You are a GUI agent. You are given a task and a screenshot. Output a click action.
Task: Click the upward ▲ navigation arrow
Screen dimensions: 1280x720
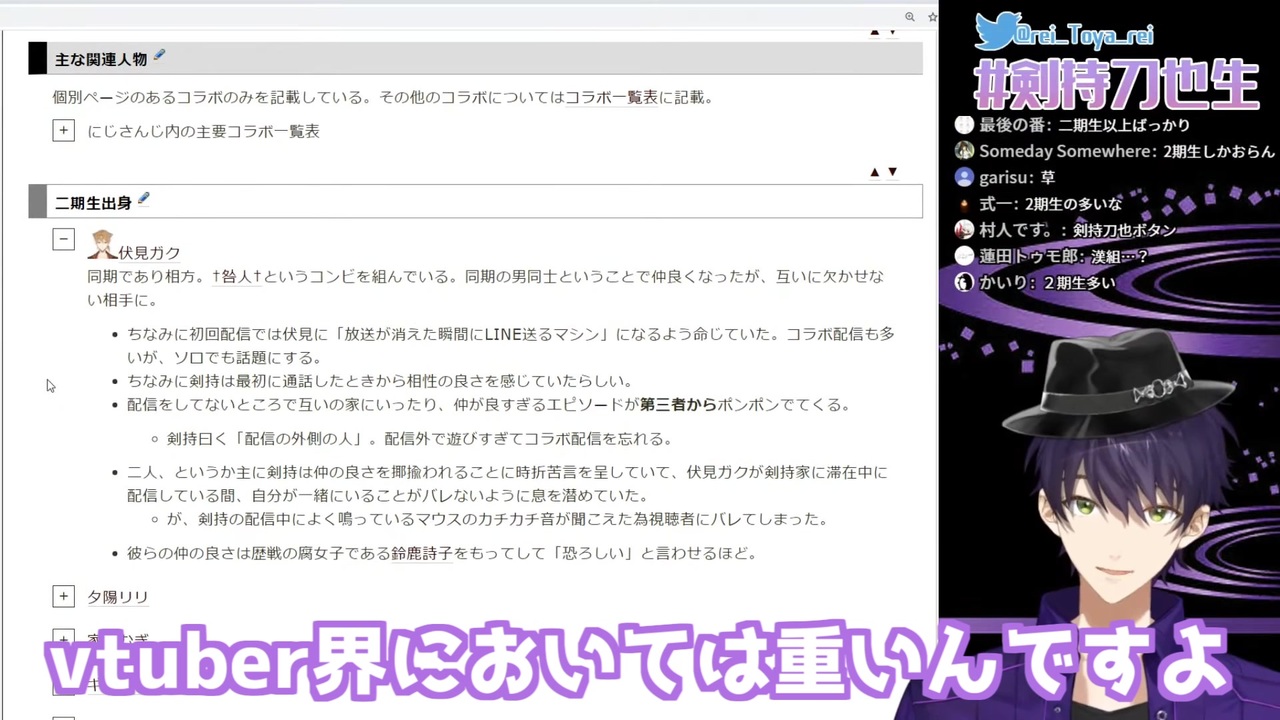click(x=874, y=171)
